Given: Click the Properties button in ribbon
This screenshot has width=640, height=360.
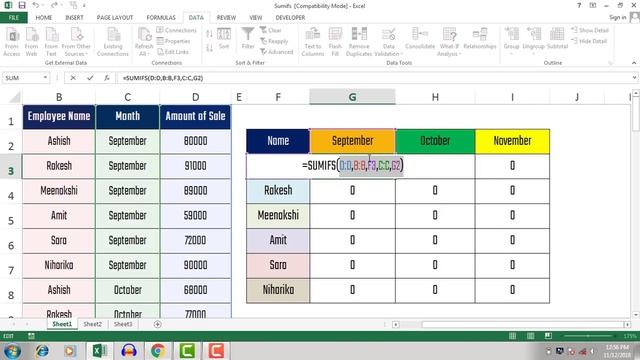Looking at the screenshot, I should pyautogui.click(x=173, y=41).
